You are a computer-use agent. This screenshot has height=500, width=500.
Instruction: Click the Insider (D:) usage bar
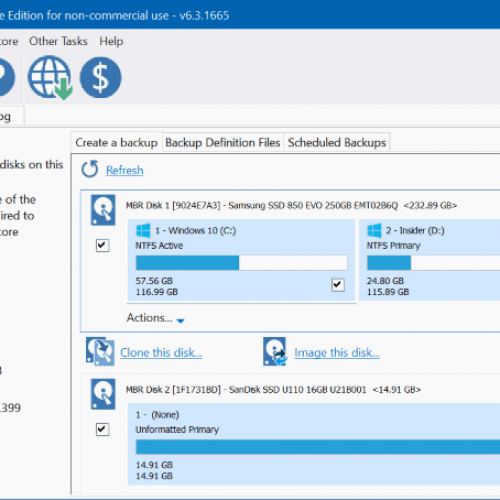click(433, 263)
